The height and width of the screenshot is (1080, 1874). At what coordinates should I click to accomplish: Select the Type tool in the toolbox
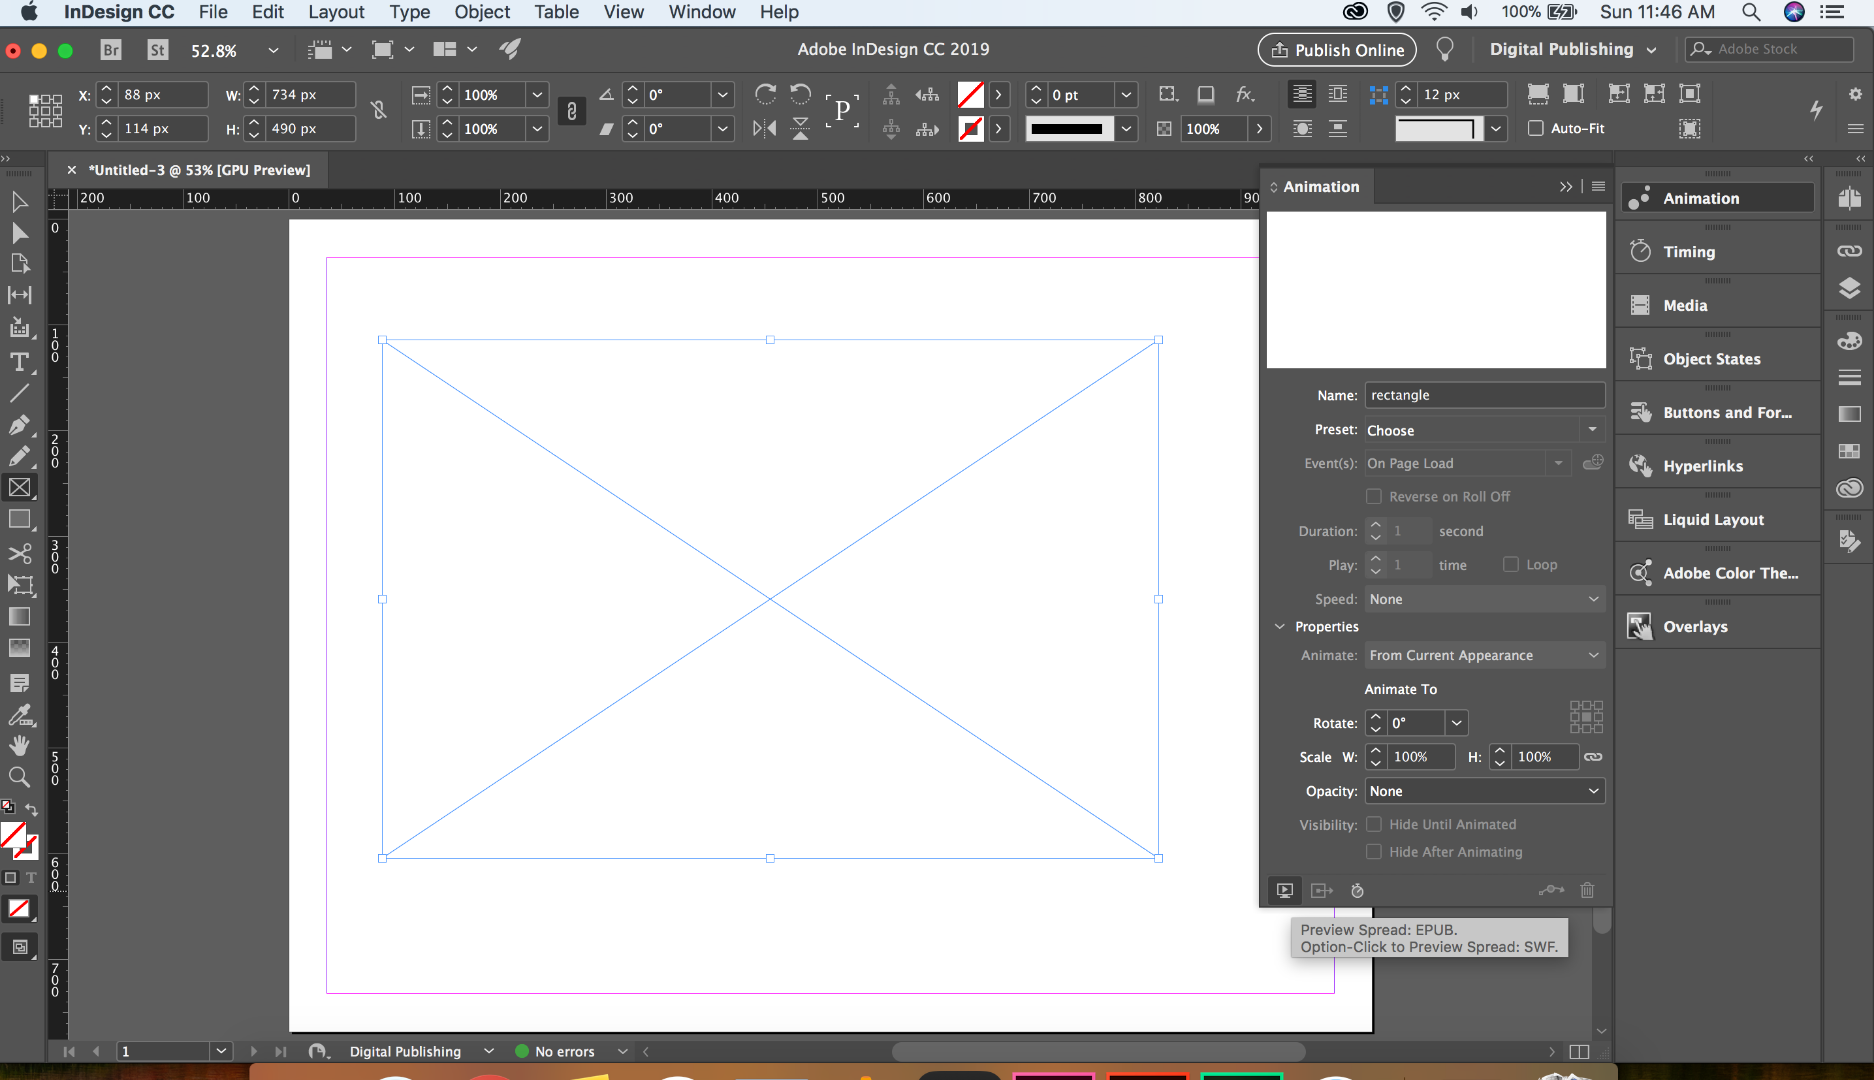point(19,362)
